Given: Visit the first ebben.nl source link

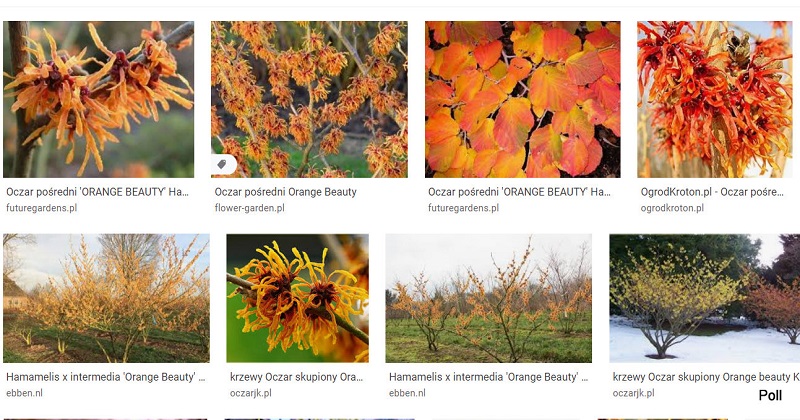Looking at the screenshot, I should point(24,393).
